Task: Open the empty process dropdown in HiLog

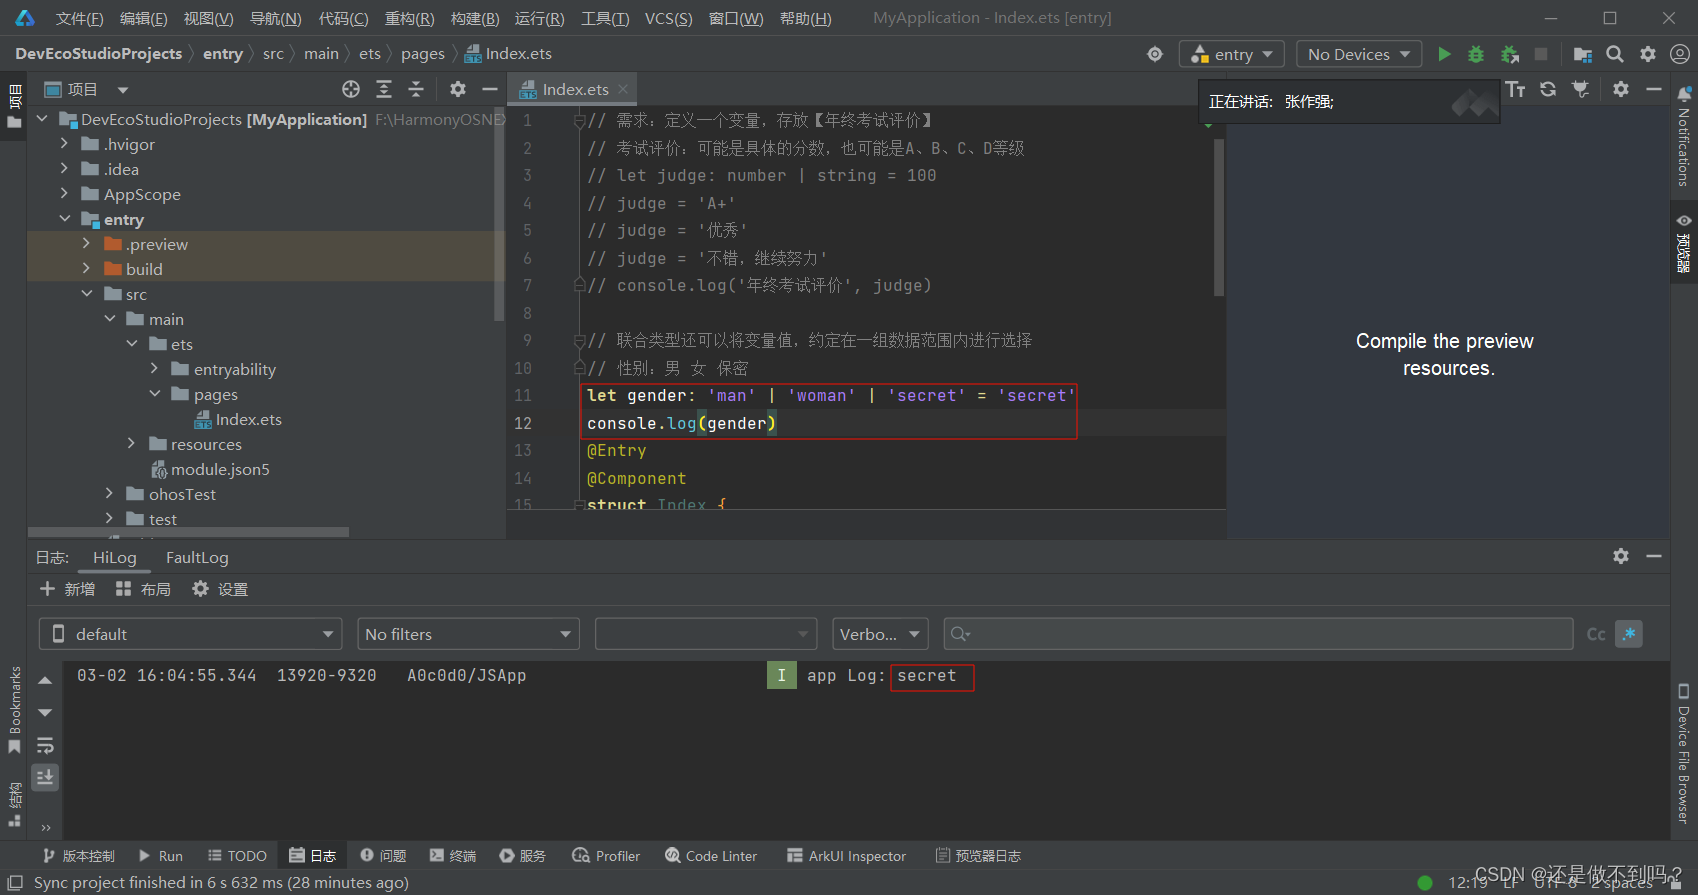Action: (x=705, y=634)
